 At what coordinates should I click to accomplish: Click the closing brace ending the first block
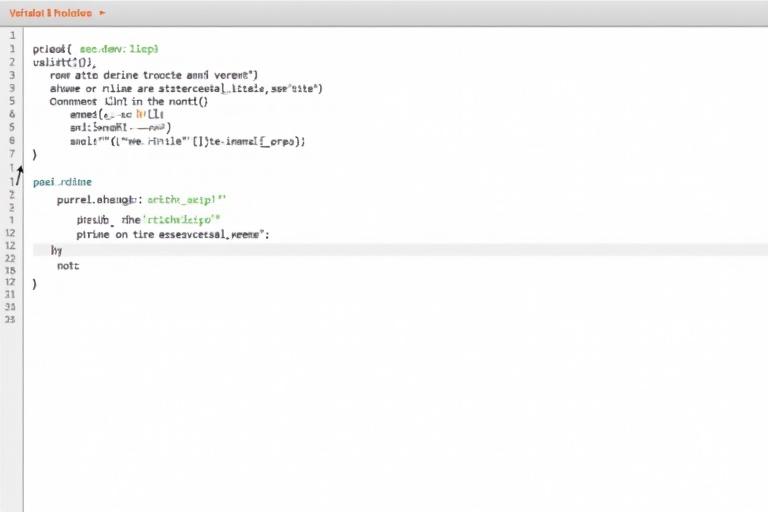(x=35, y=155)
